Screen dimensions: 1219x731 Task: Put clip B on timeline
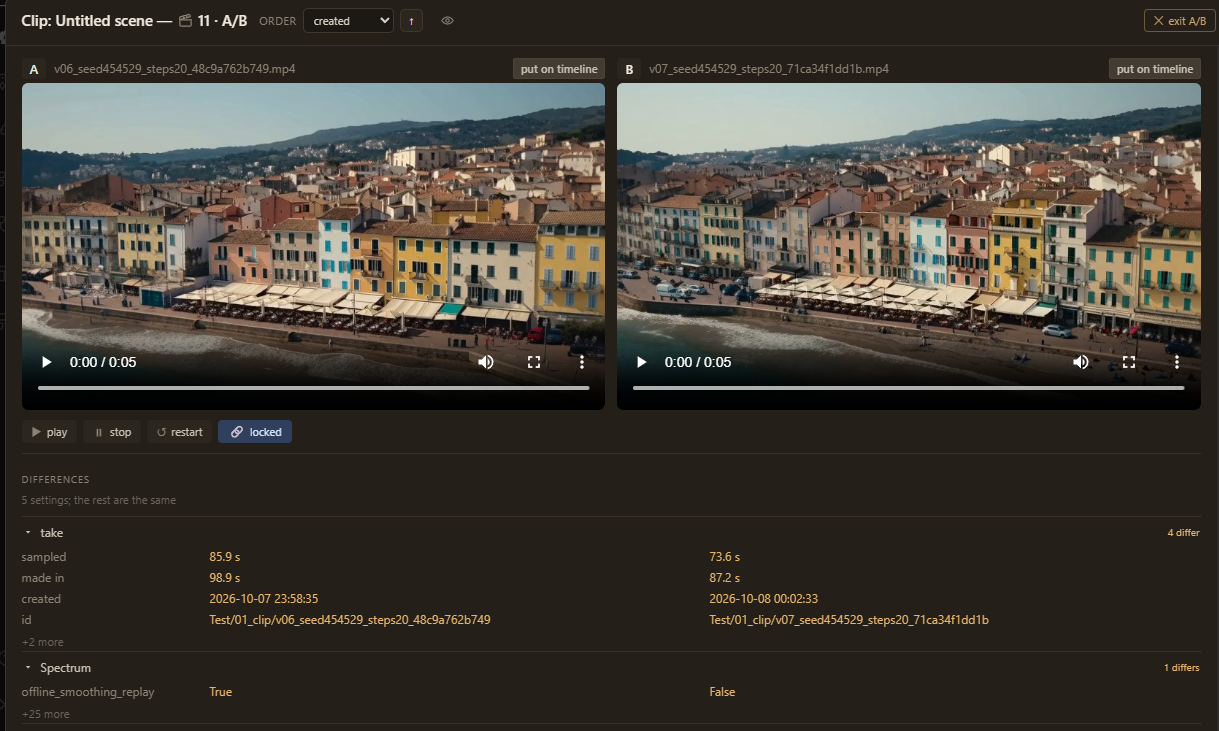click(x=1154, y=69)
